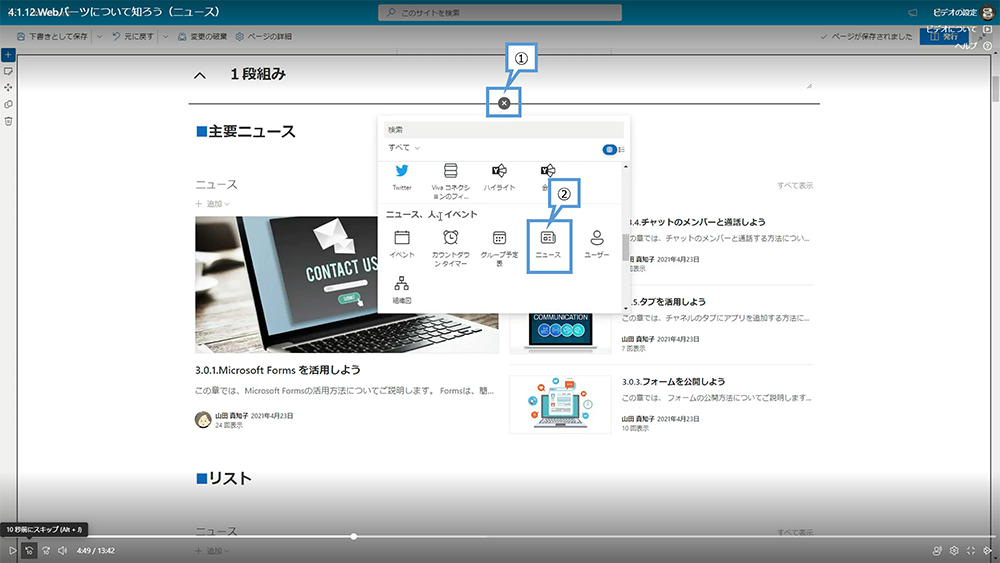Viewport: 1000px width, 563px height.
Task: Select the Twitter web part
Action: tap(402, 177)
